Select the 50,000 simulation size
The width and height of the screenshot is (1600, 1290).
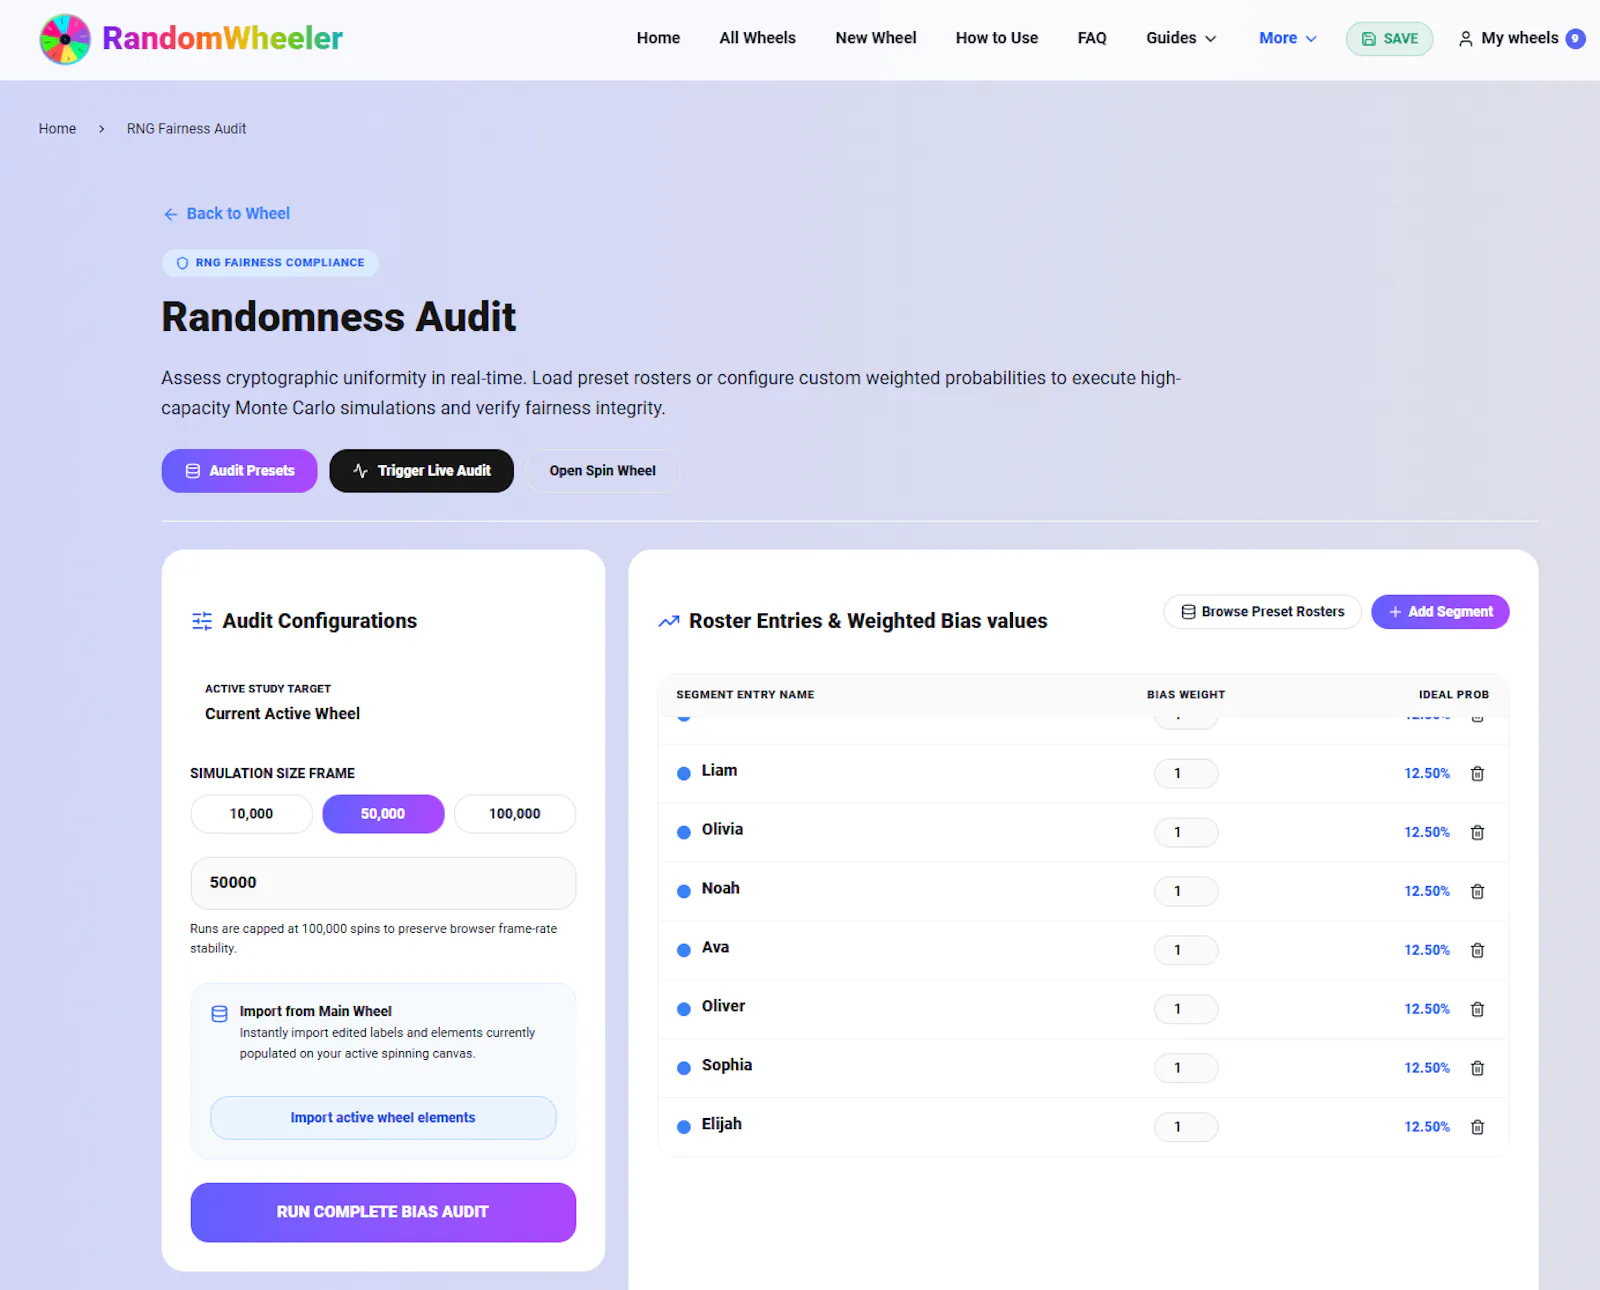coord(383,814)
